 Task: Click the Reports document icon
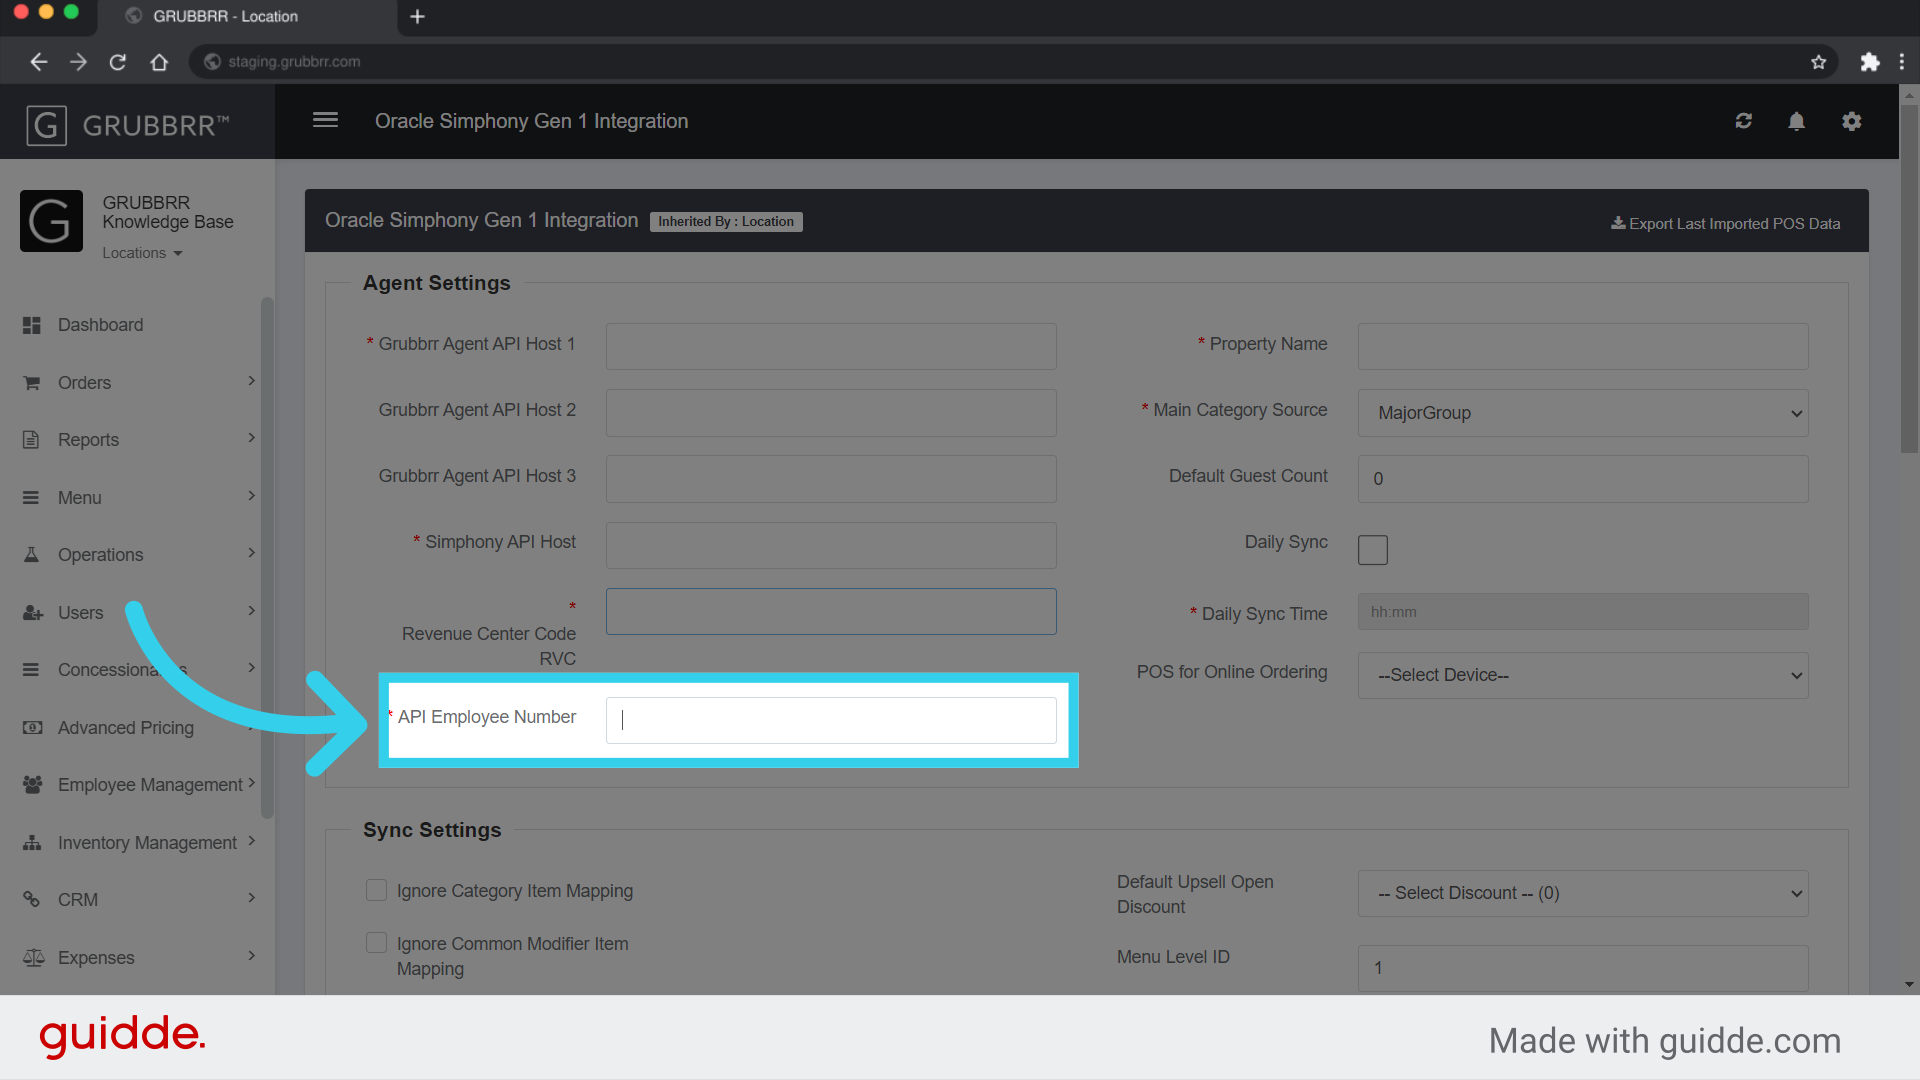click(x=32, y=440)
